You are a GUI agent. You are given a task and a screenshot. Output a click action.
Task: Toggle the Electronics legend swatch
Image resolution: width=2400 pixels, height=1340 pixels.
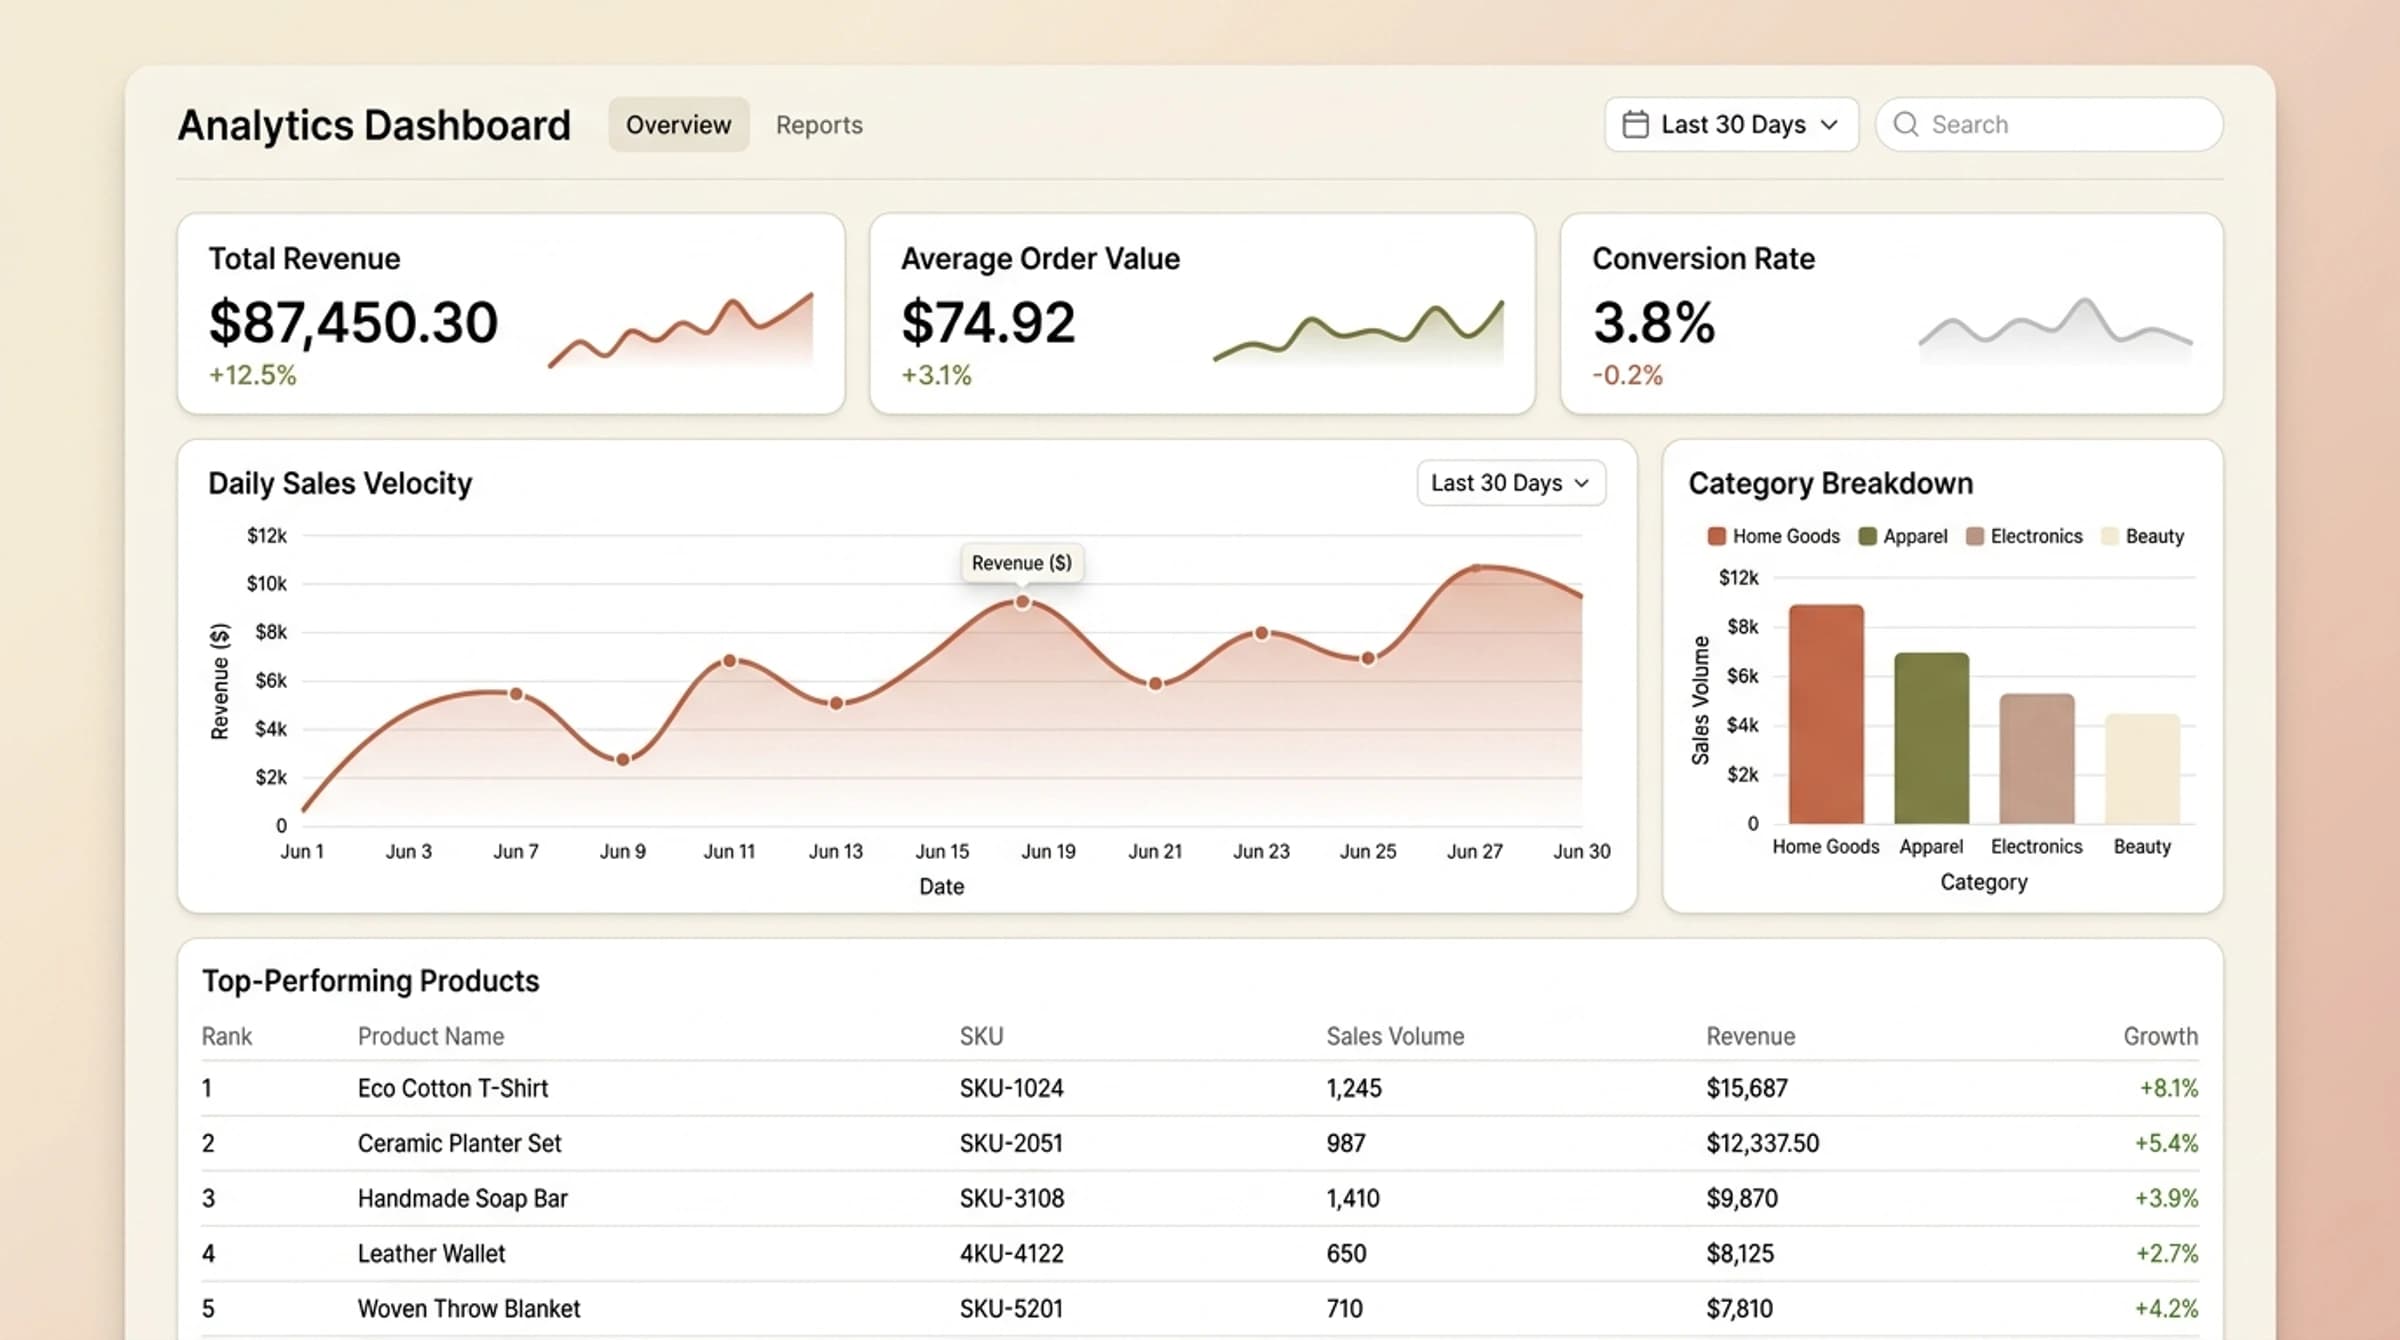pyautogui.click(x=1974, y=536)
